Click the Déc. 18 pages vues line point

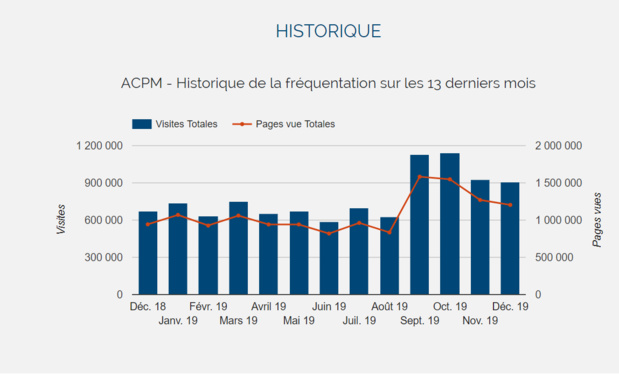pos(148,224)
